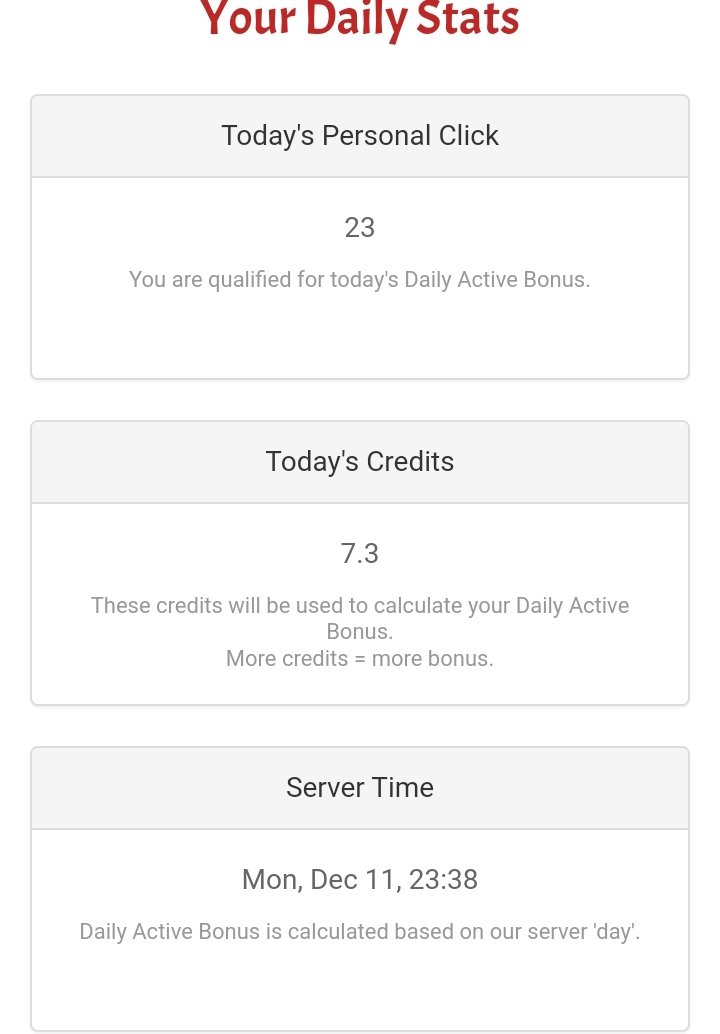Click the credits value 7.3

coord(360,553)
